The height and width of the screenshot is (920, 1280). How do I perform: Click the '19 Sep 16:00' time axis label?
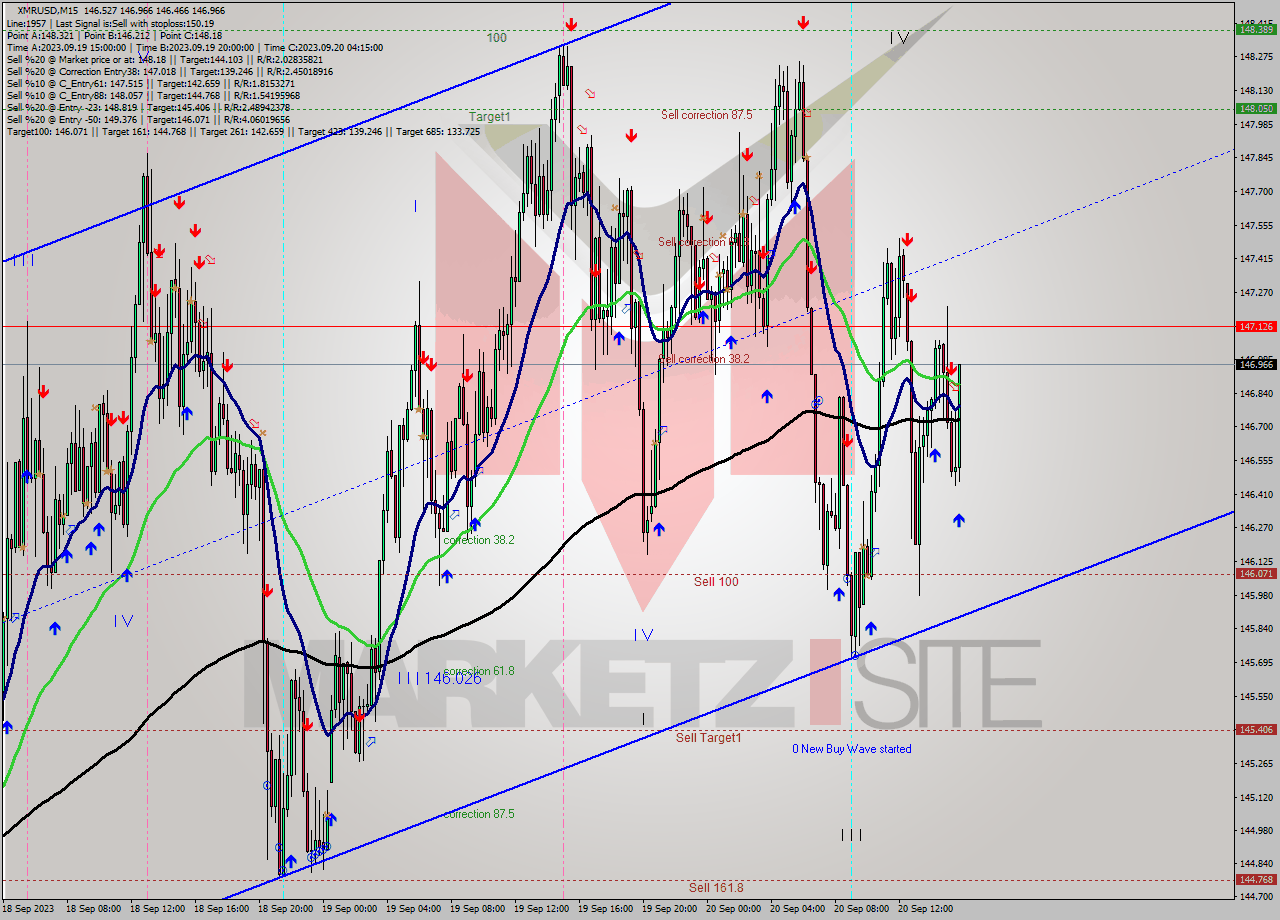605,909
